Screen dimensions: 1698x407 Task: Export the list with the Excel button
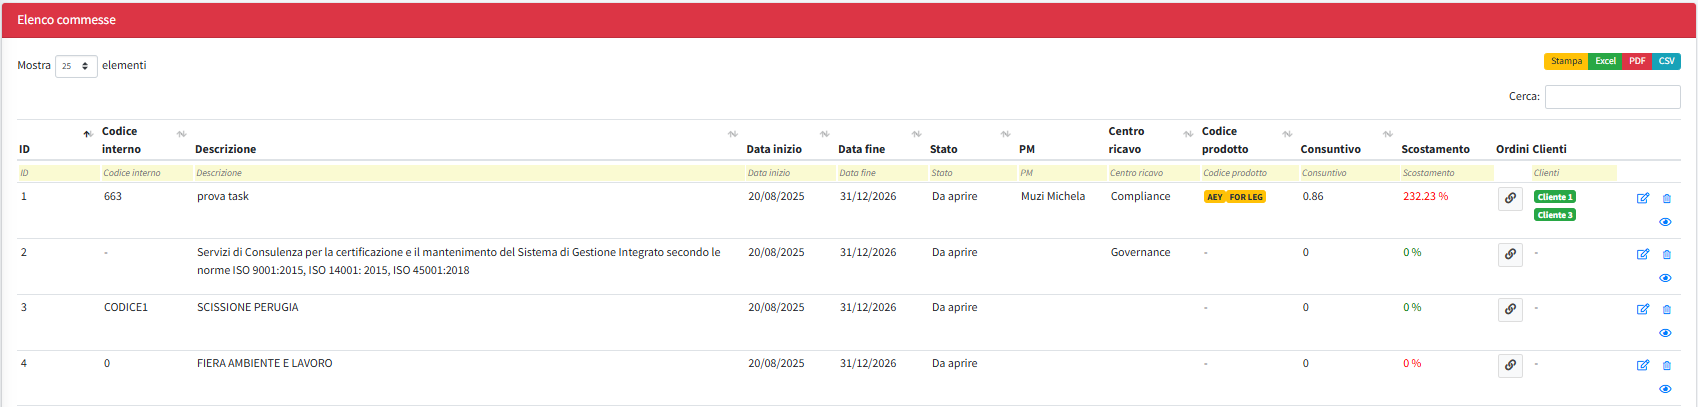1605,61
